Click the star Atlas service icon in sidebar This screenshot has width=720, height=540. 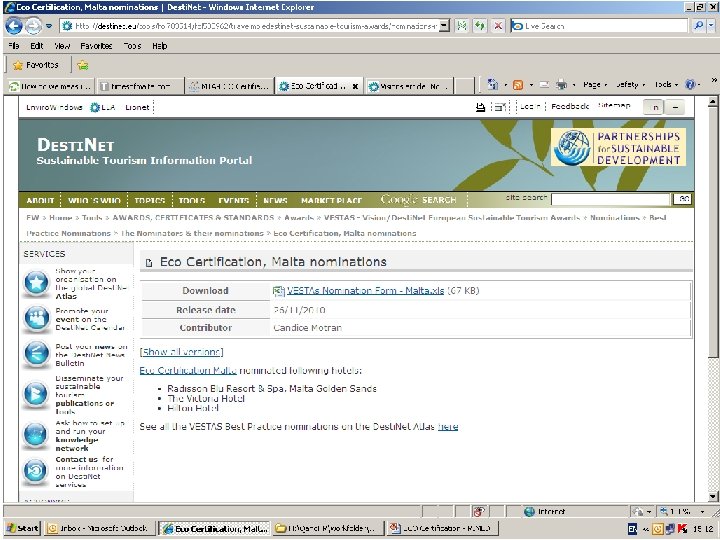pos(36,283)
